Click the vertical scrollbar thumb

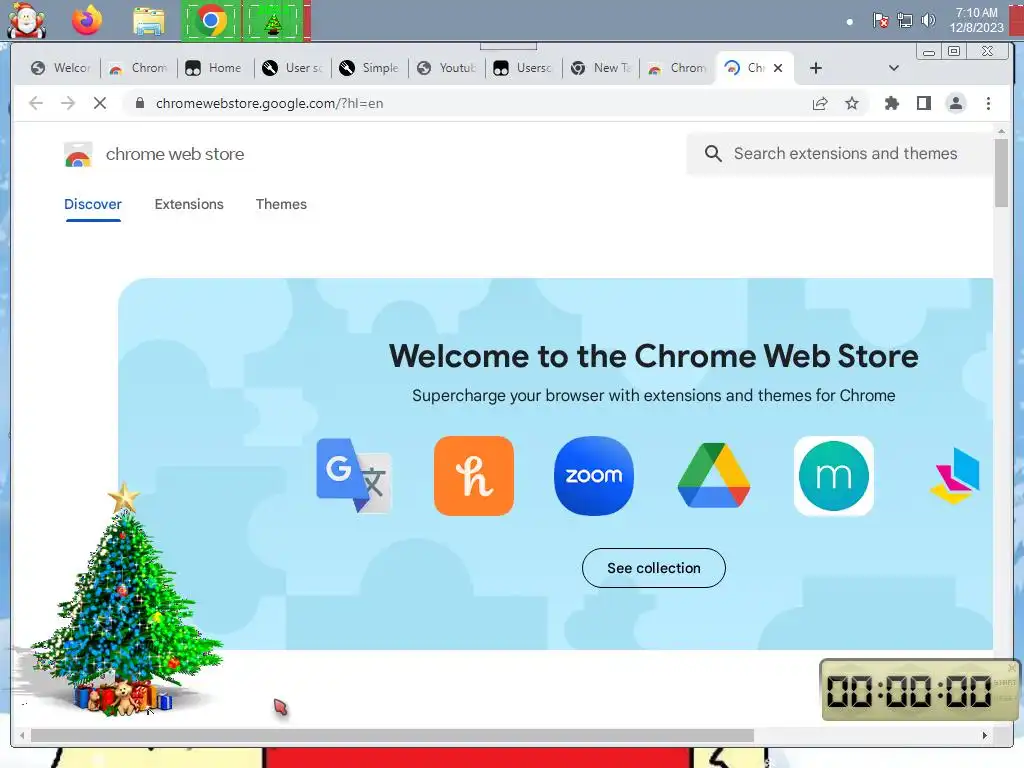1001,173
